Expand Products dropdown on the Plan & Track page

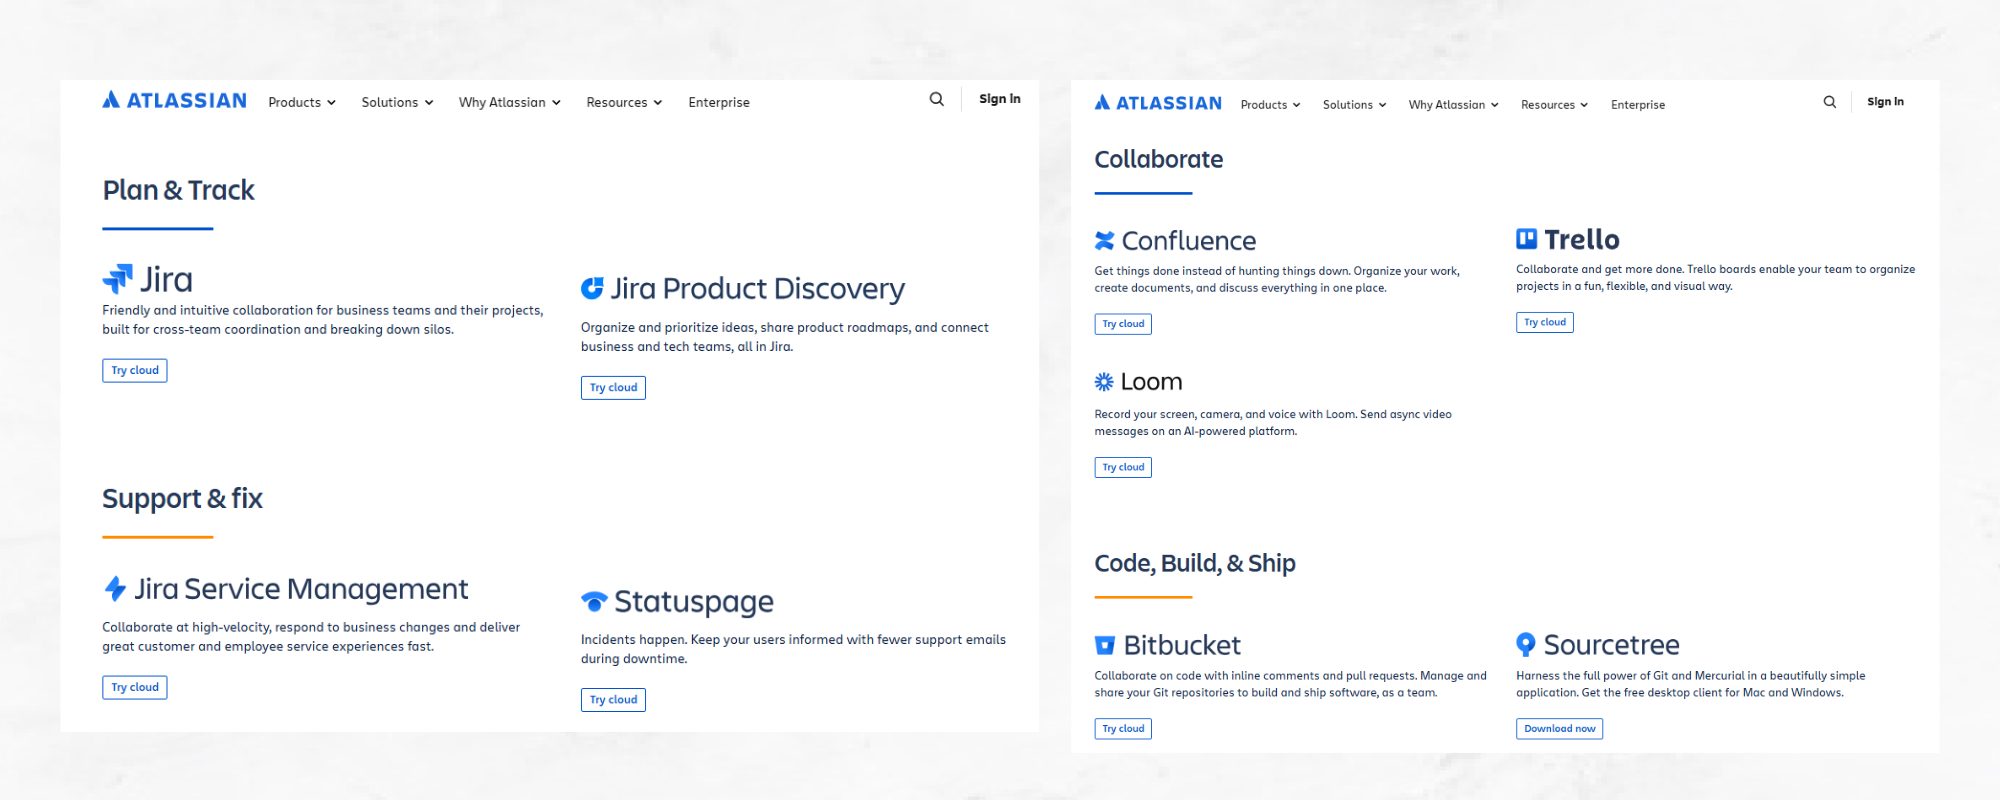(302, 102)
